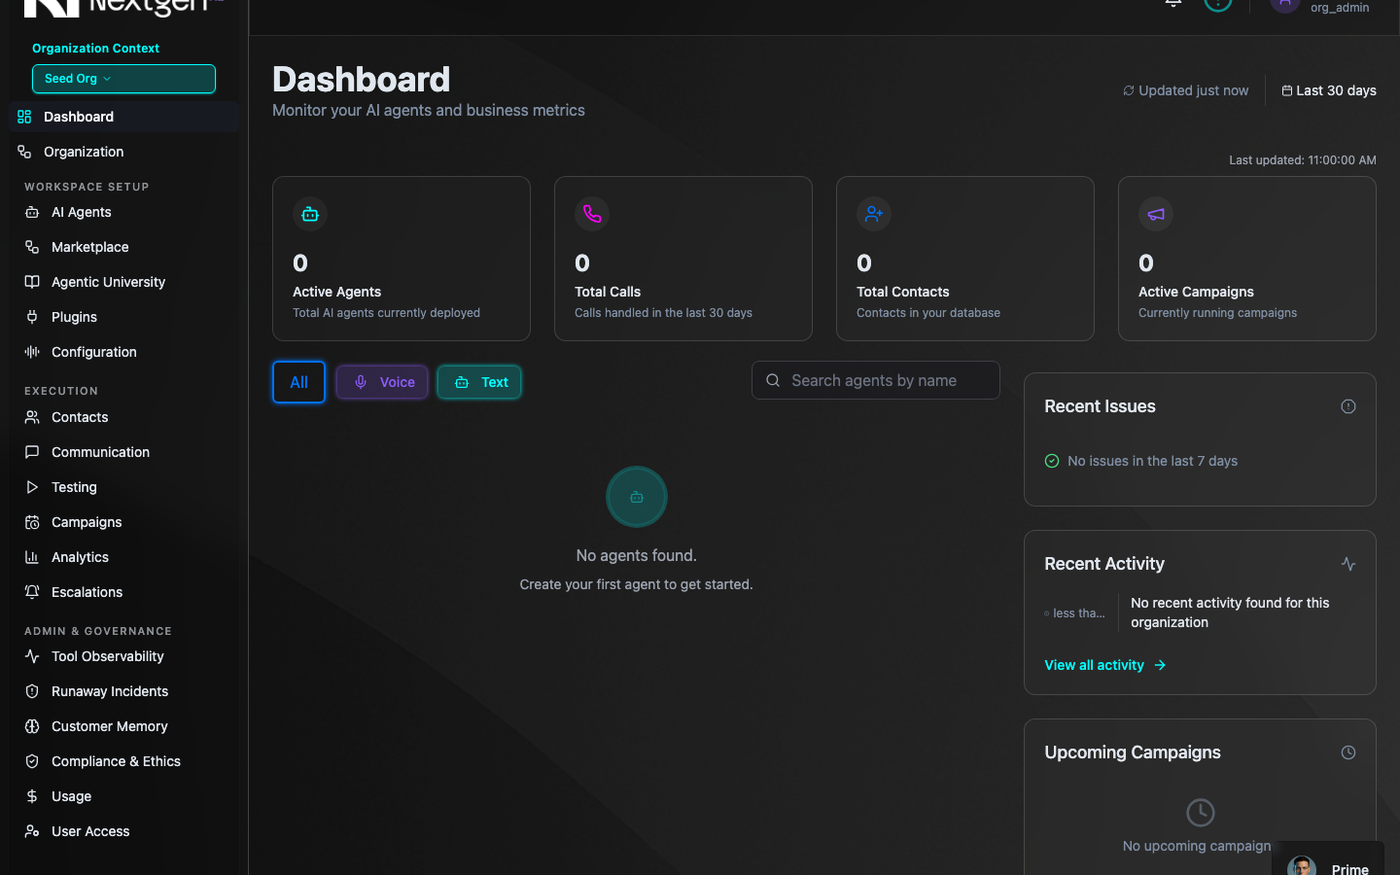Click the info icon in Recent Issues

(x=1348, y=406)
